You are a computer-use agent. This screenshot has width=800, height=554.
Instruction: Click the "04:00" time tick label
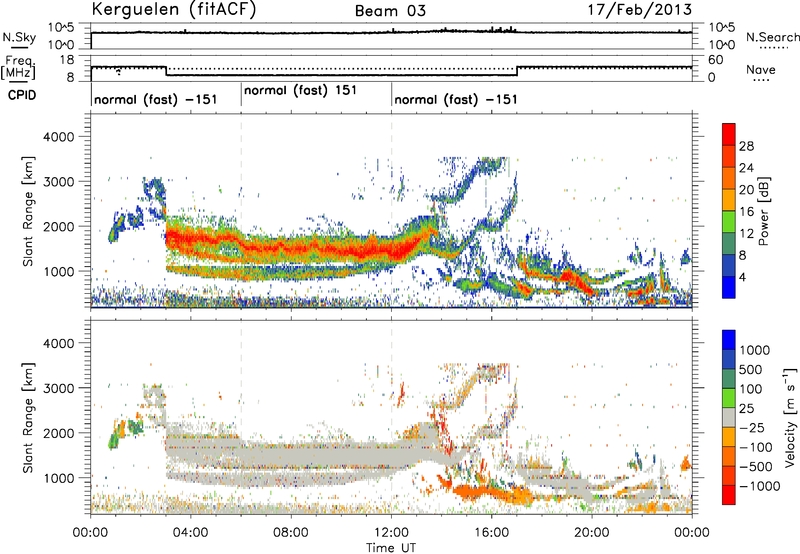(191, 533)
